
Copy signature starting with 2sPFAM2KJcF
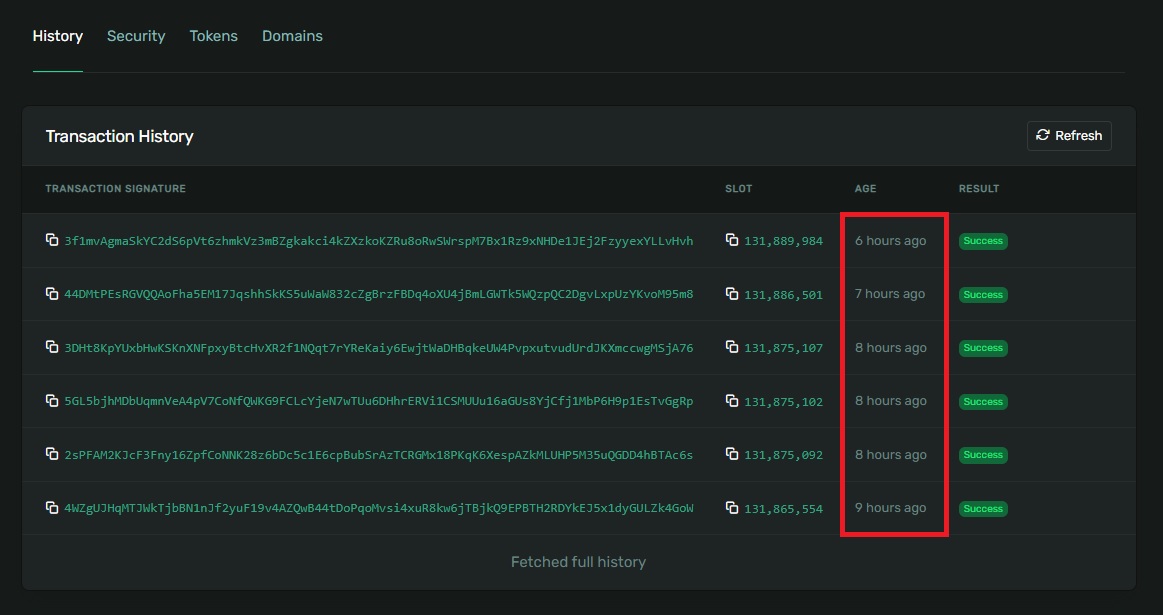(x=52, y=453)
